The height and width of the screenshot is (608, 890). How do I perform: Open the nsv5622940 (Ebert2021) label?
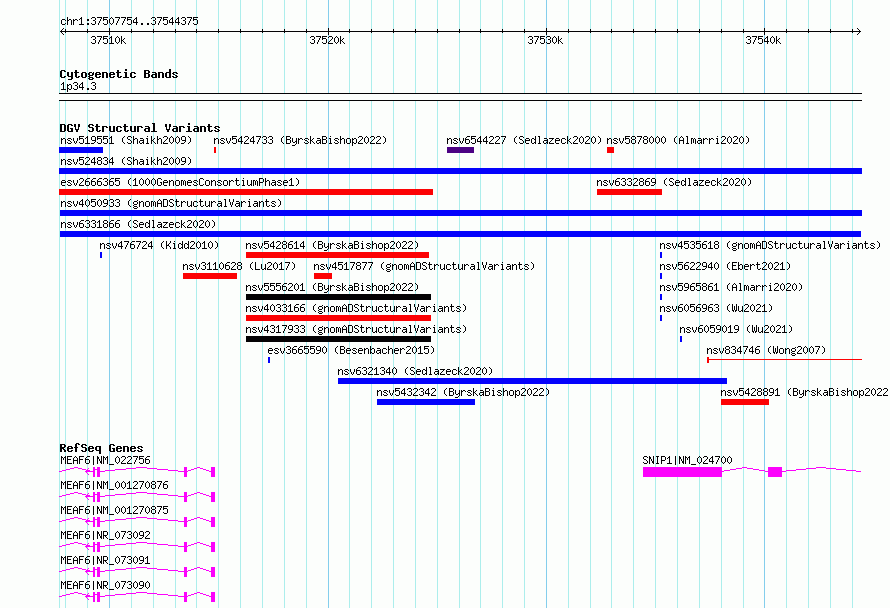pos(725,266)
